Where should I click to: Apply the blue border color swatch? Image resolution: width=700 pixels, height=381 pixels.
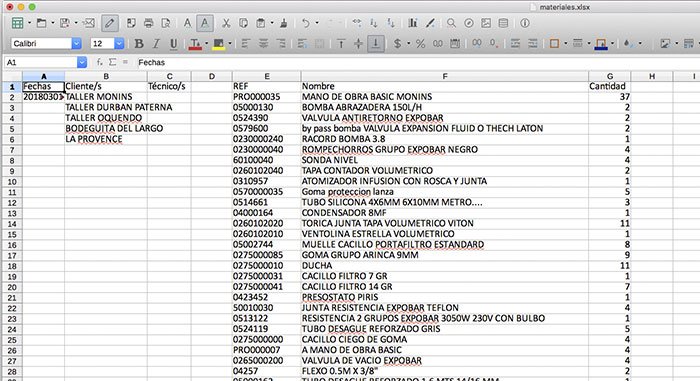(x=601, y=44)
